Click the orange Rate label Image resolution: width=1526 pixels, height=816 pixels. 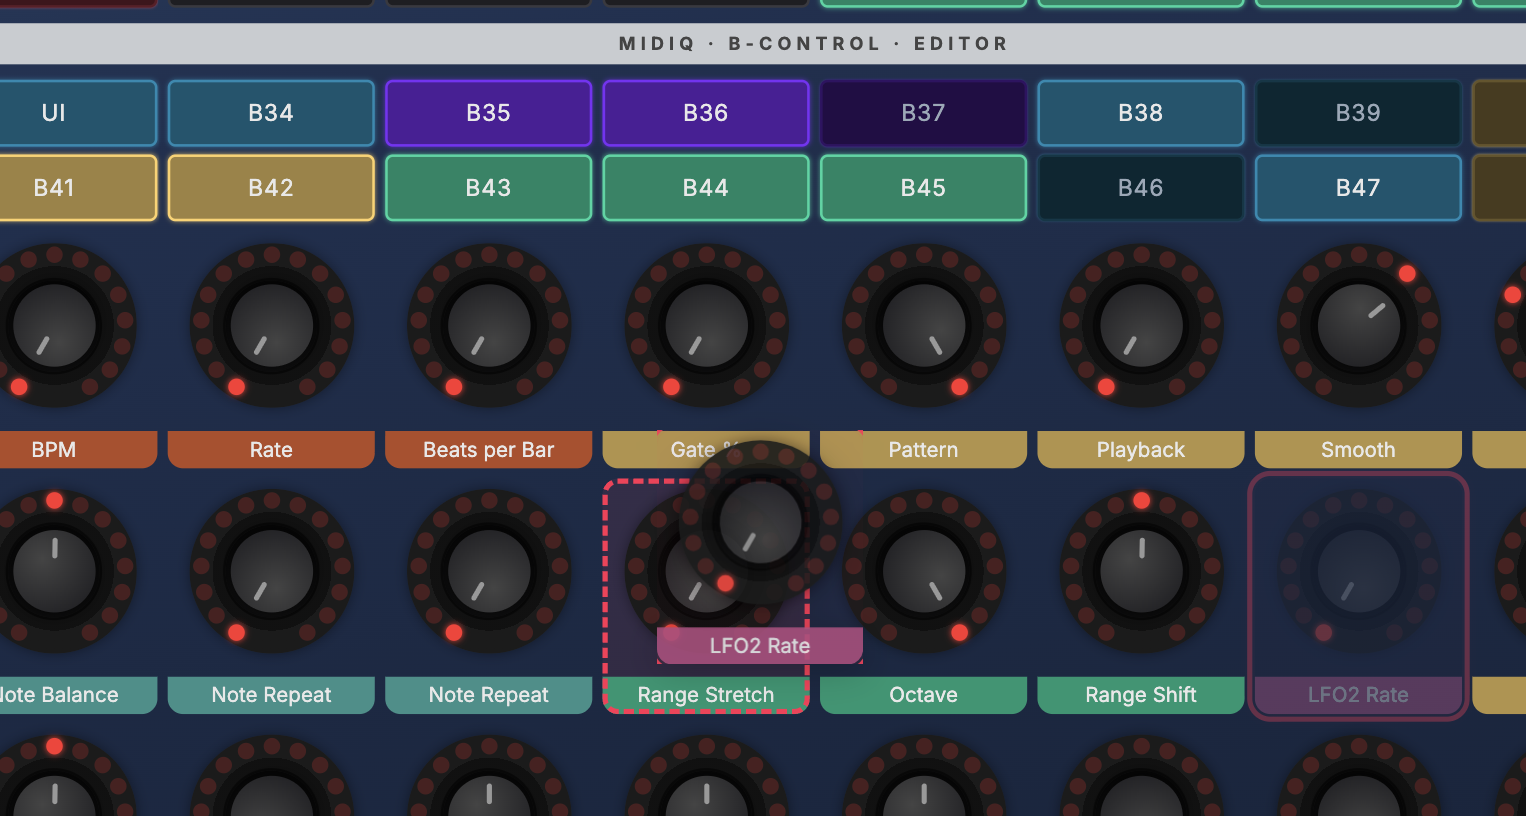[271, 450]
